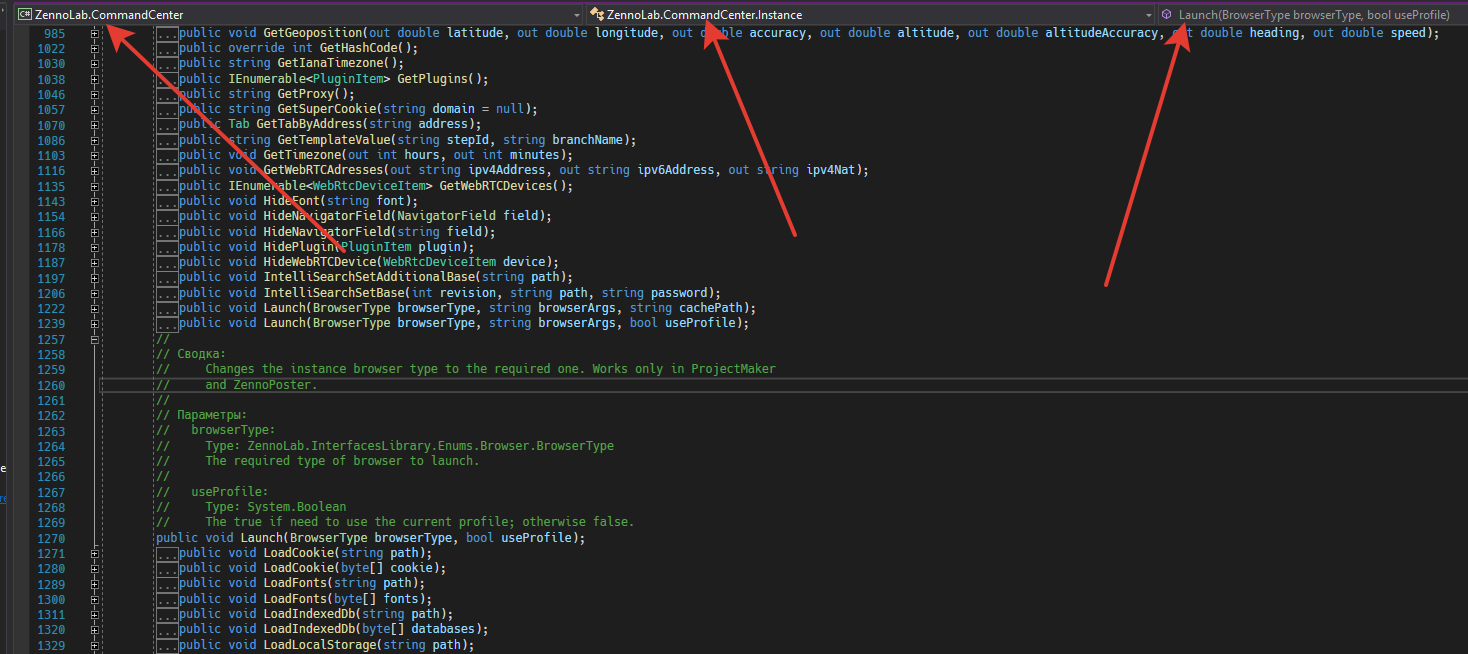This screenshot has height=654, width=1468.
Task: Expand LoadIndexedDb(byte[] databases) region
Action: (x=95, y=629)
